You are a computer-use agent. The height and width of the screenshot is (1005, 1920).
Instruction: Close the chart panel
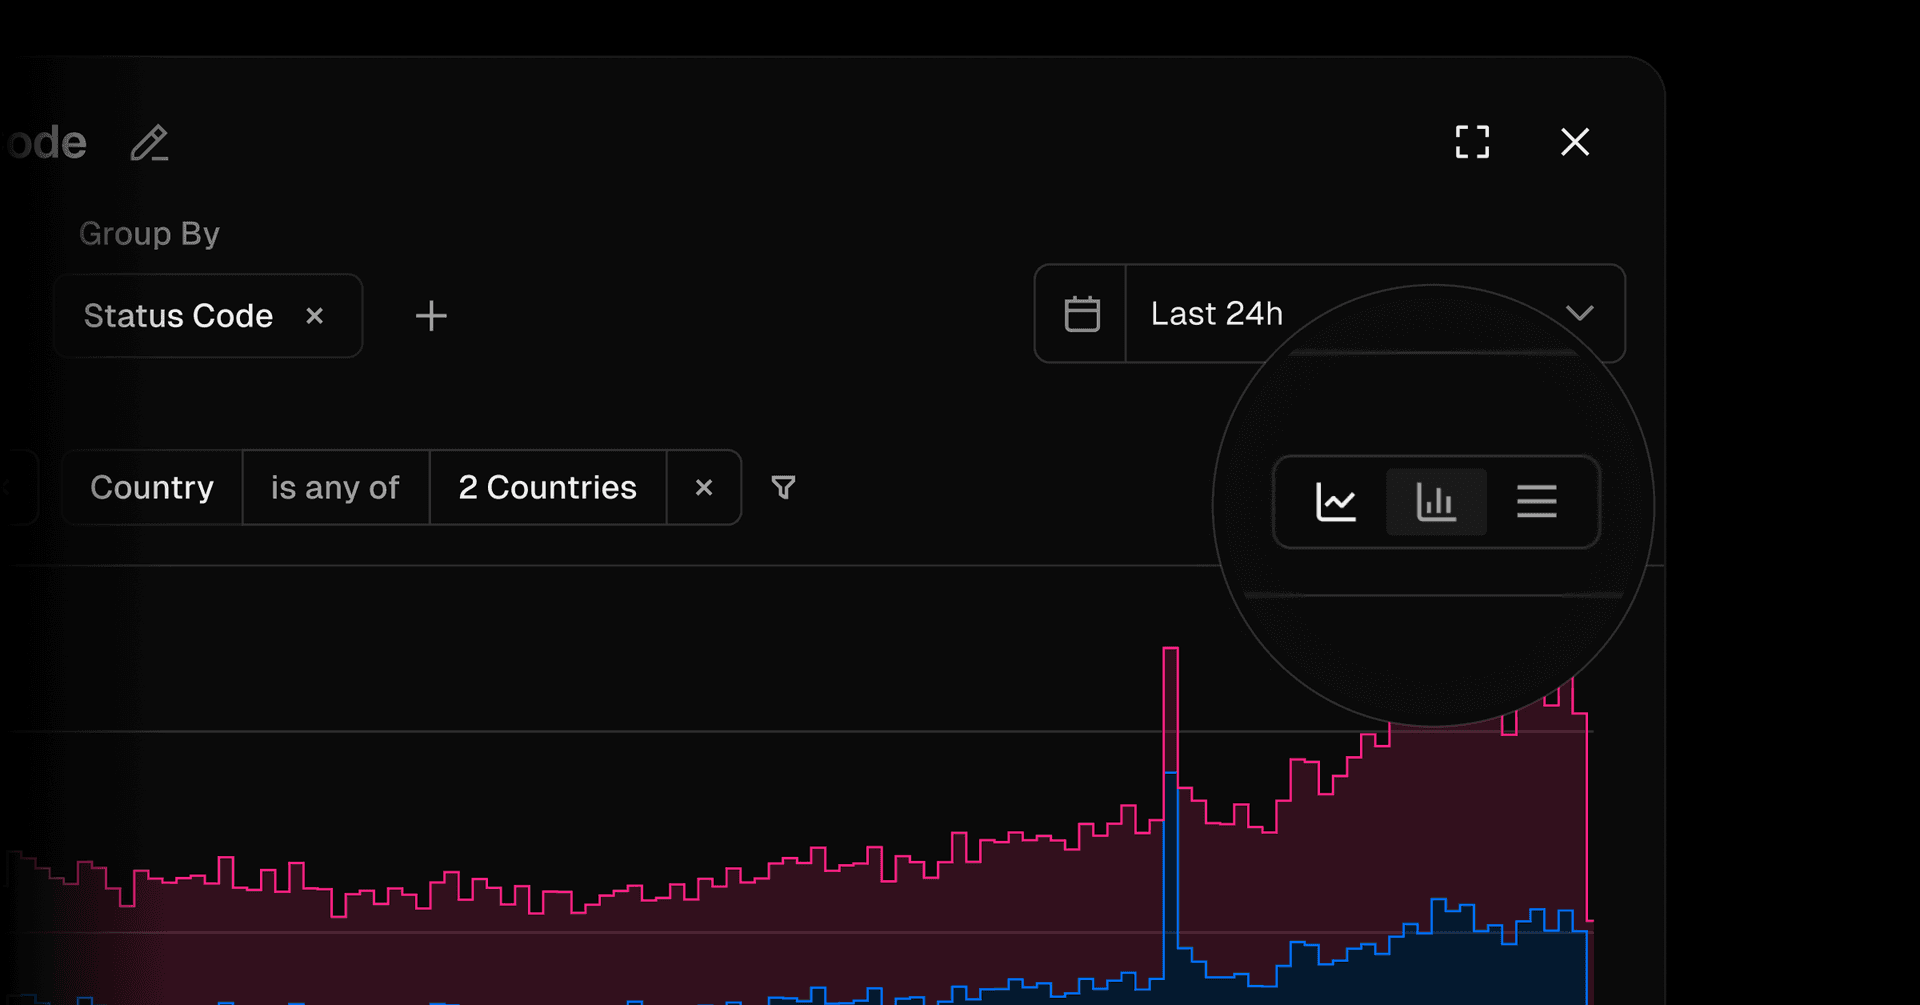[1575, 142]
